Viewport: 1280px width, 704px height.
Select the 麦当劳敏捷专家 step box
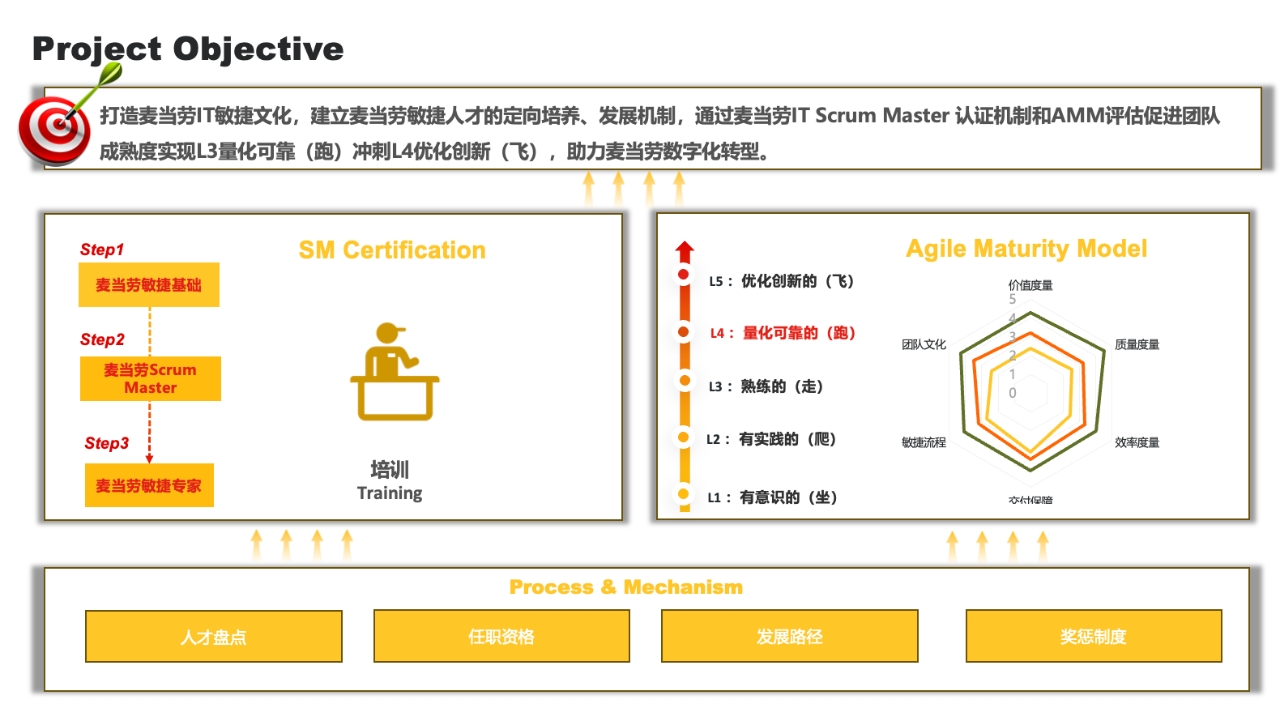click(149, 485)
